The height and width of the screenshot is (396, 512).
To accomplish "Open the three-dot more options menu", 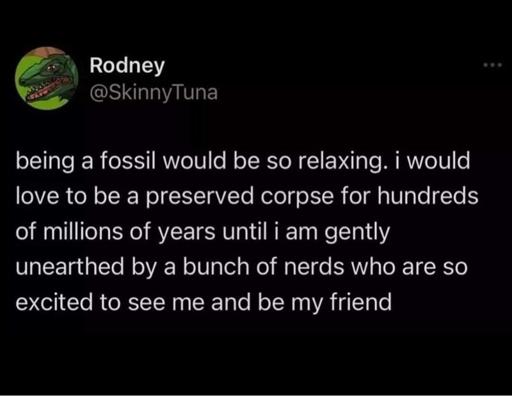I will tap(493, 65).
